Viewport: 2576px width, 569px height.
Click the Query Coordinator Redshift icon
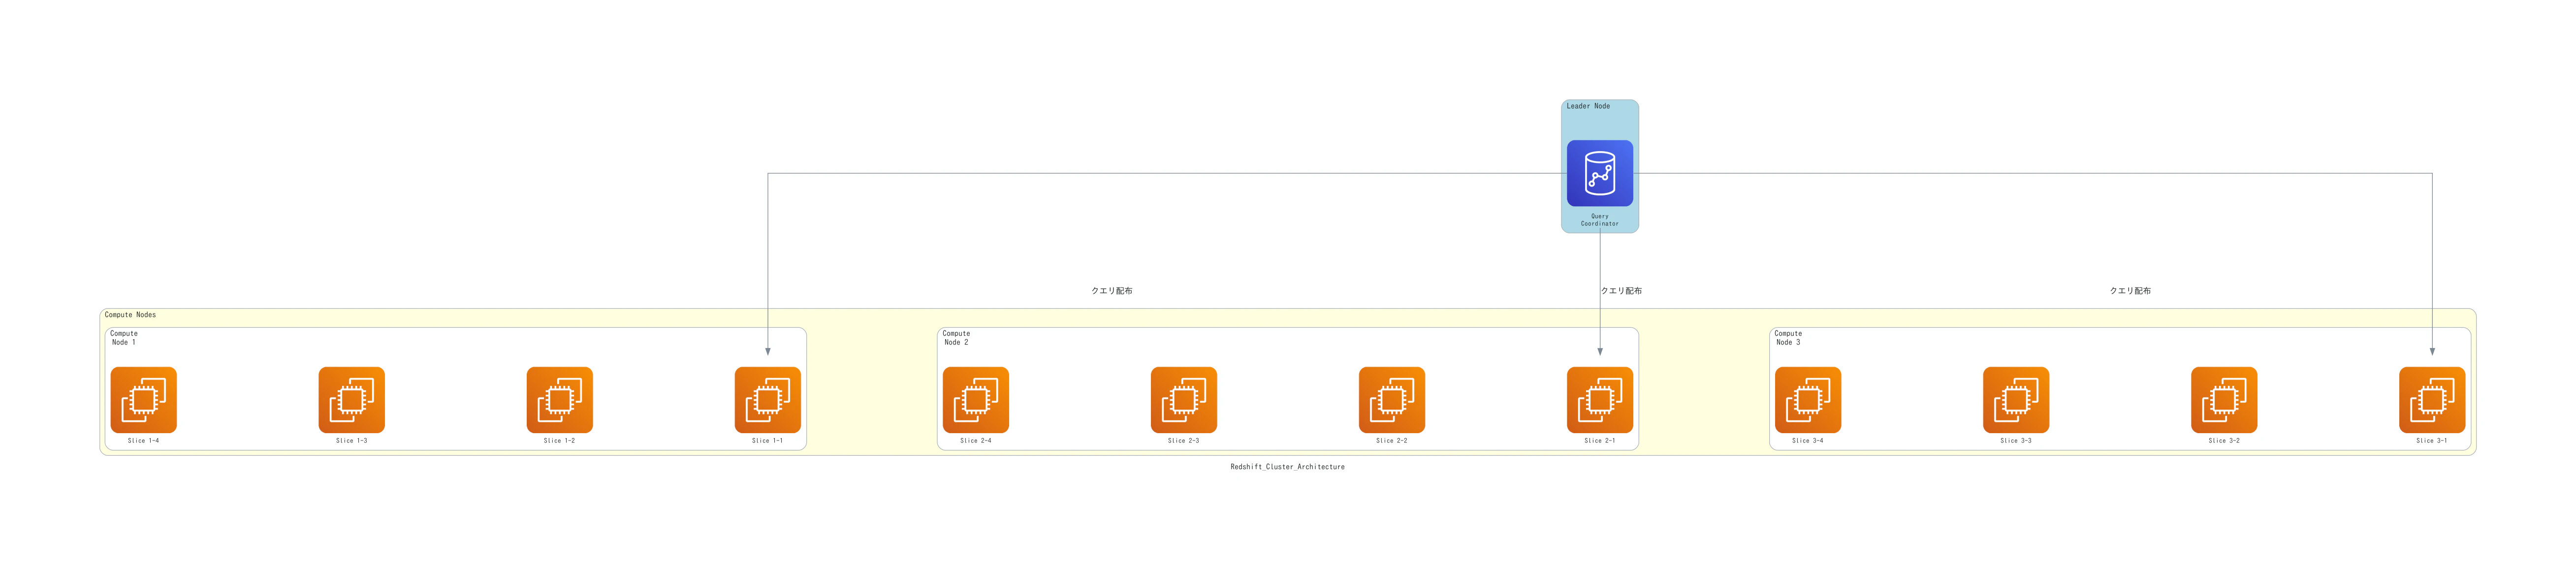[1600, 173]
